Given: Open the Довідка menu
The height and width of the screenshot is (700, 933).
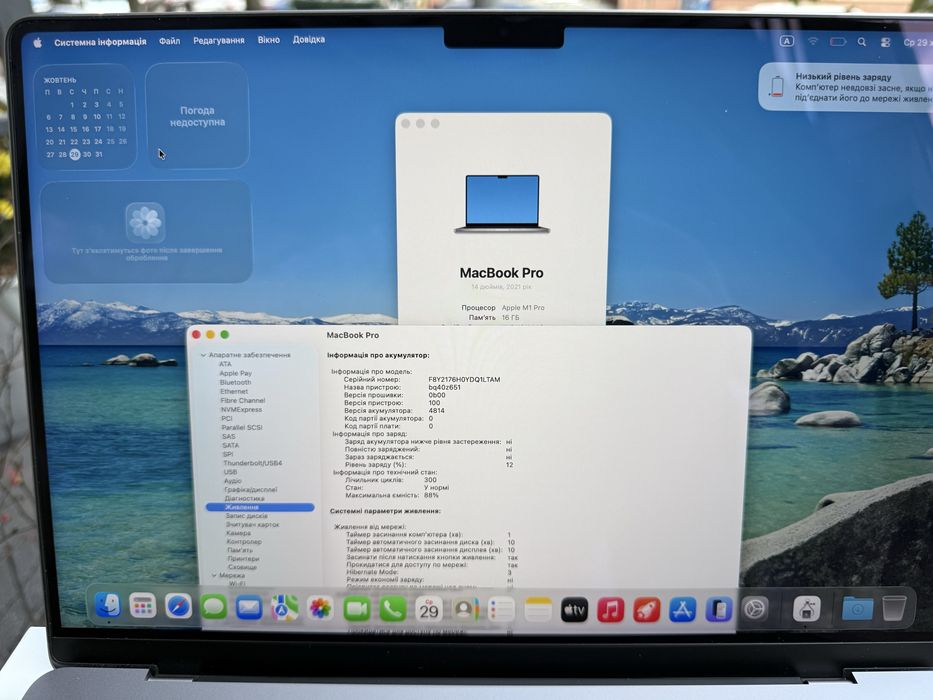Looking at the screenshot, I should [x=308, y=39].
